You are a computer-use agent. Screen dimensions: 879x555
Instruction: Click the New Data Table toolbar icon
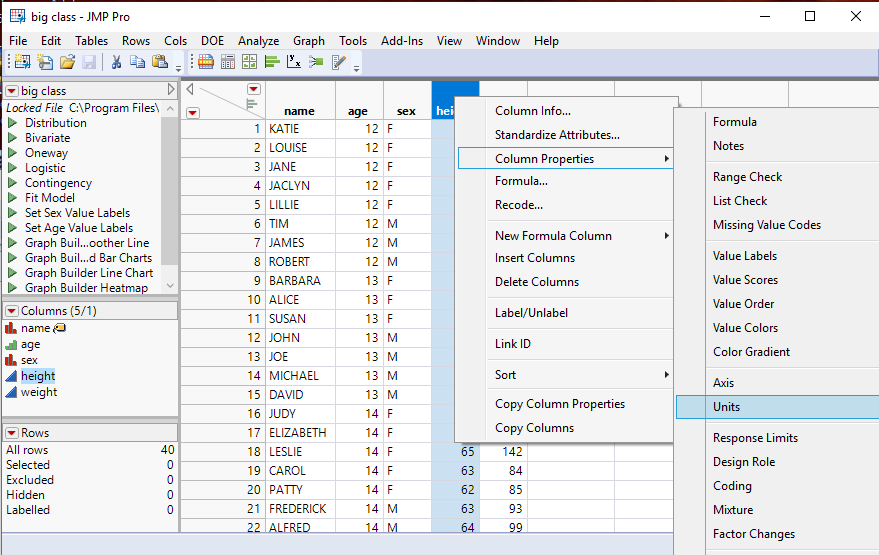pos(22,62)
